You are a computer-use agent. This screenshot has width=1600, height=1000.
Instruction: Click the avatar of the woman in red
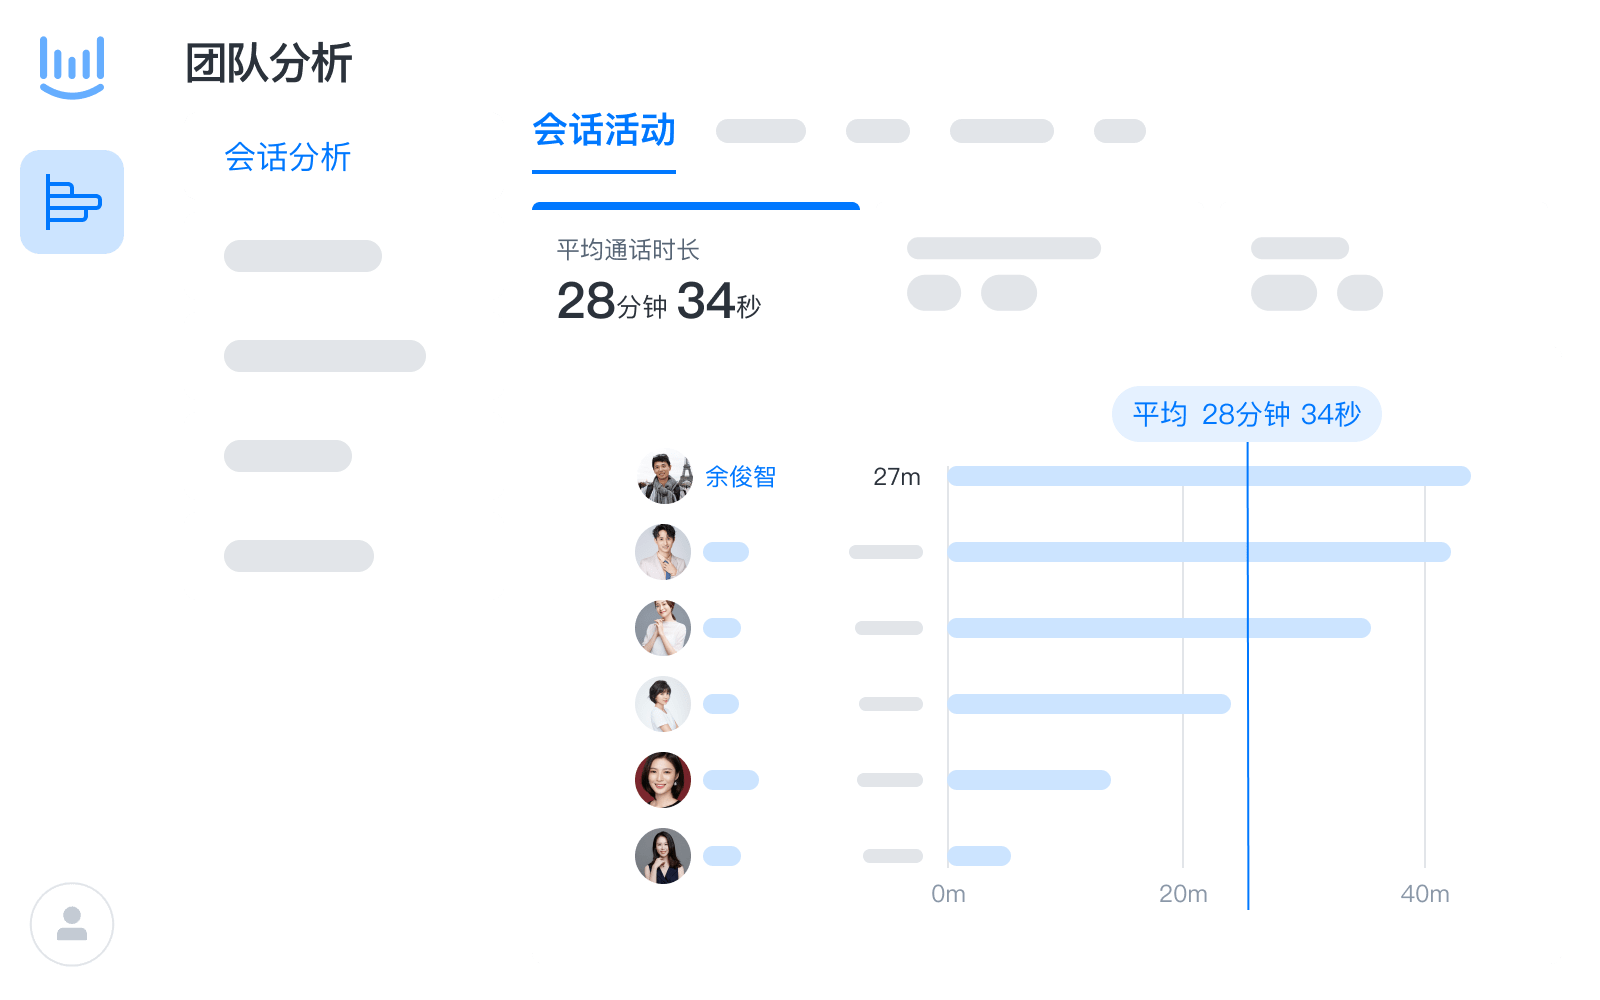pos(662,780)
